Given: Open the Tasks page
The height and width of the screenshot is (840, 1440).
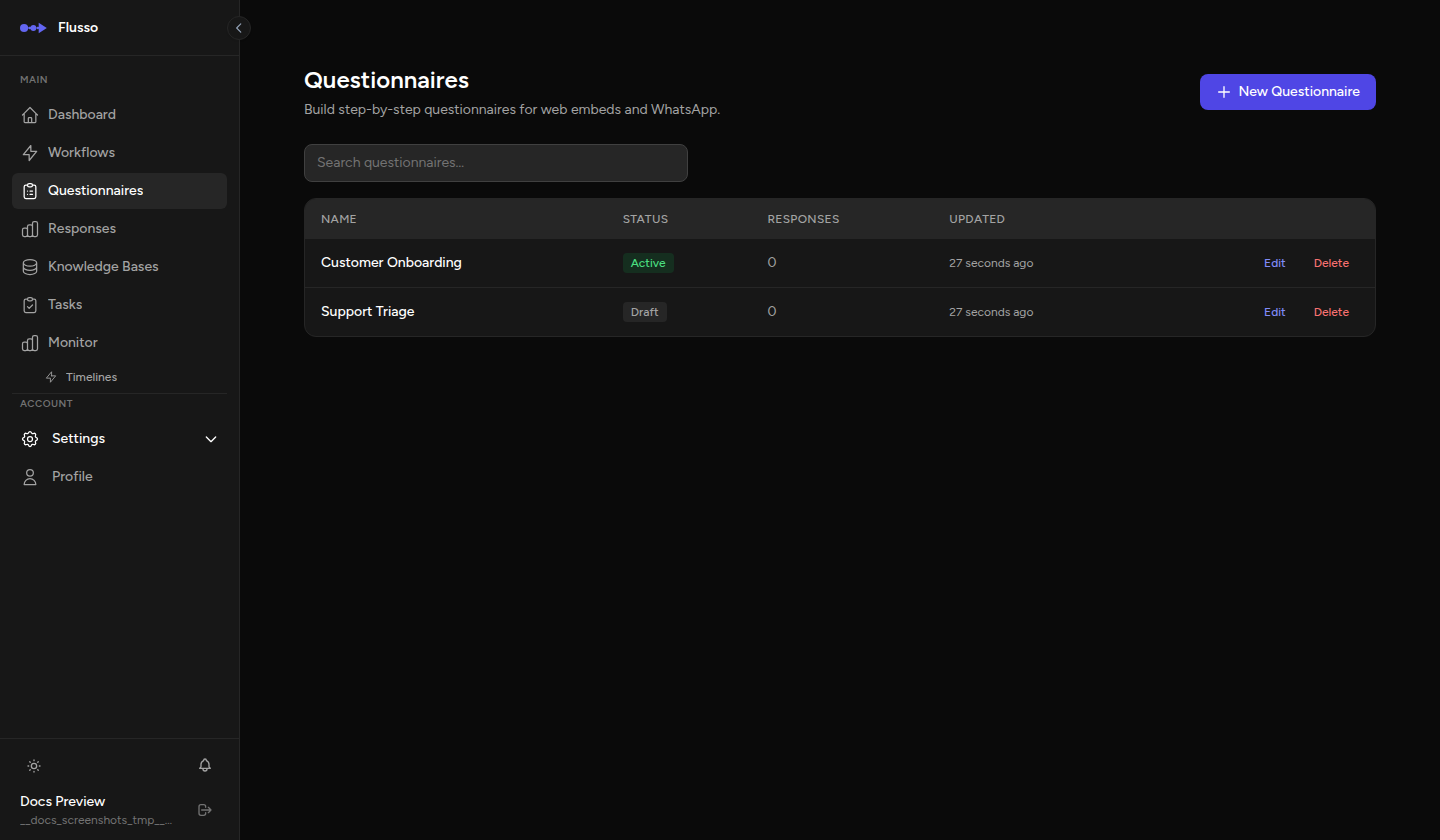Looking at the screenshot, I should pyautogui.click(x=119, y=305).
